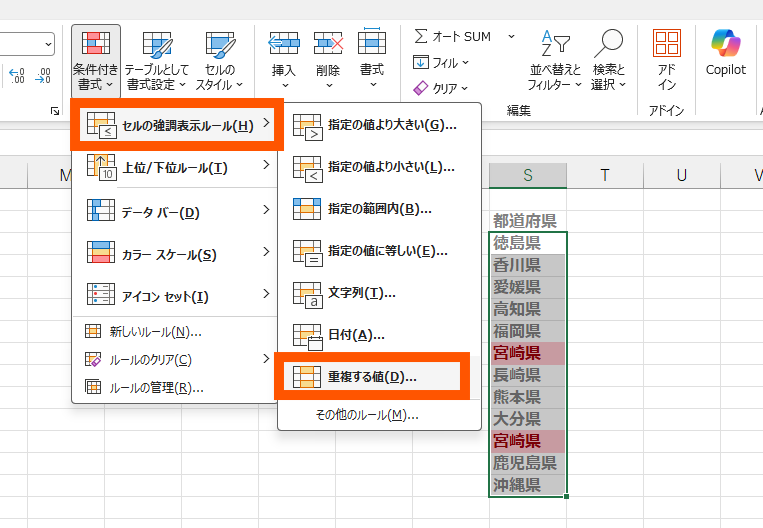Image resolution: width=763 pixels, height=528 pixels.
Task: Open 検索と選択 magnifier icon
Action: click(x=608, y=44)
